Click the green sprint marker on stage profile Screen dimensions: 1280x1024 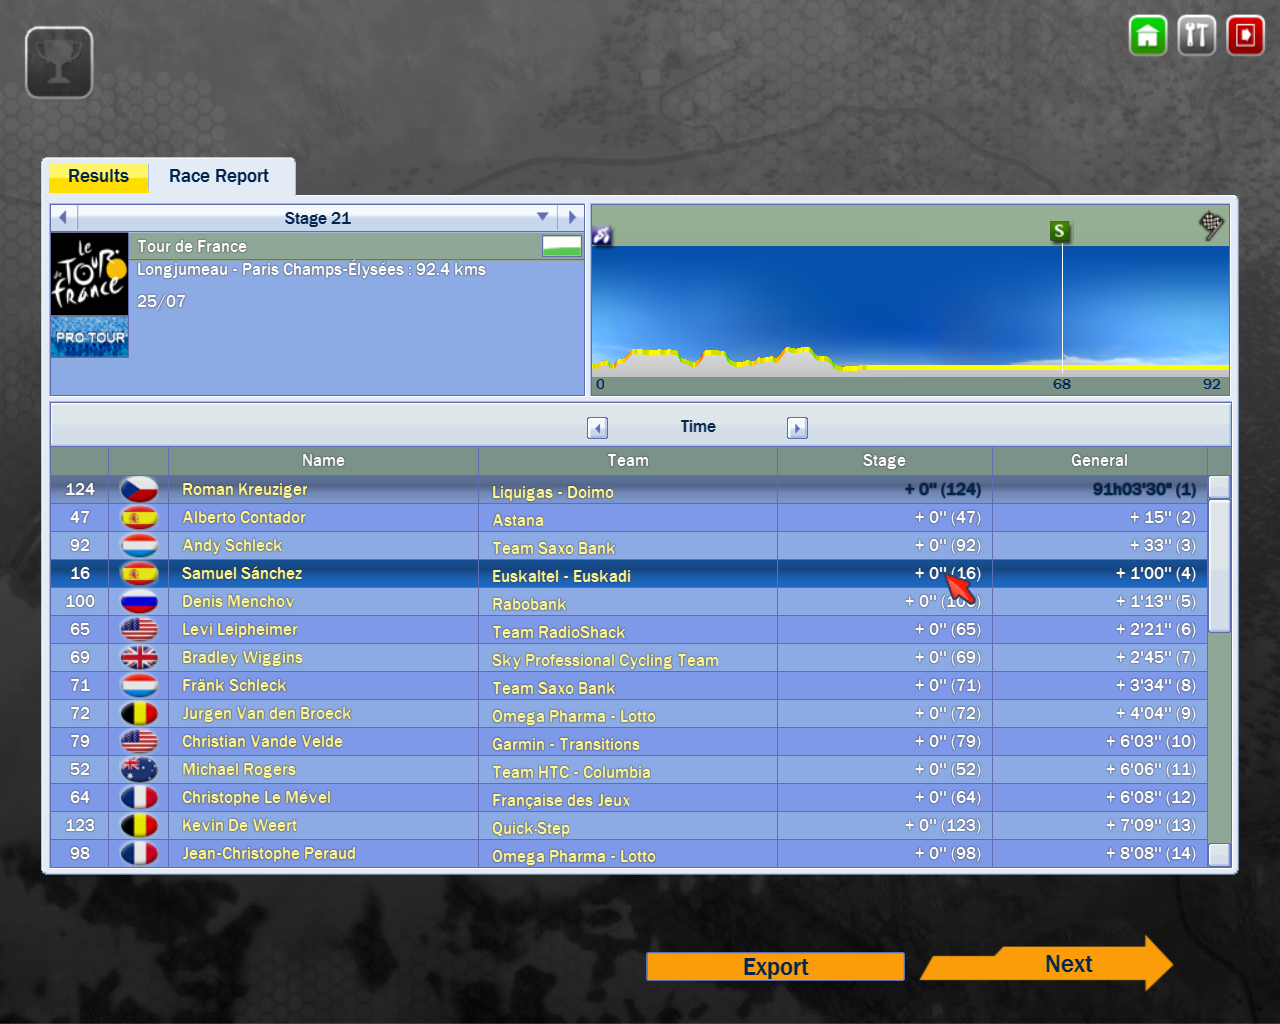coord(1059,232)
